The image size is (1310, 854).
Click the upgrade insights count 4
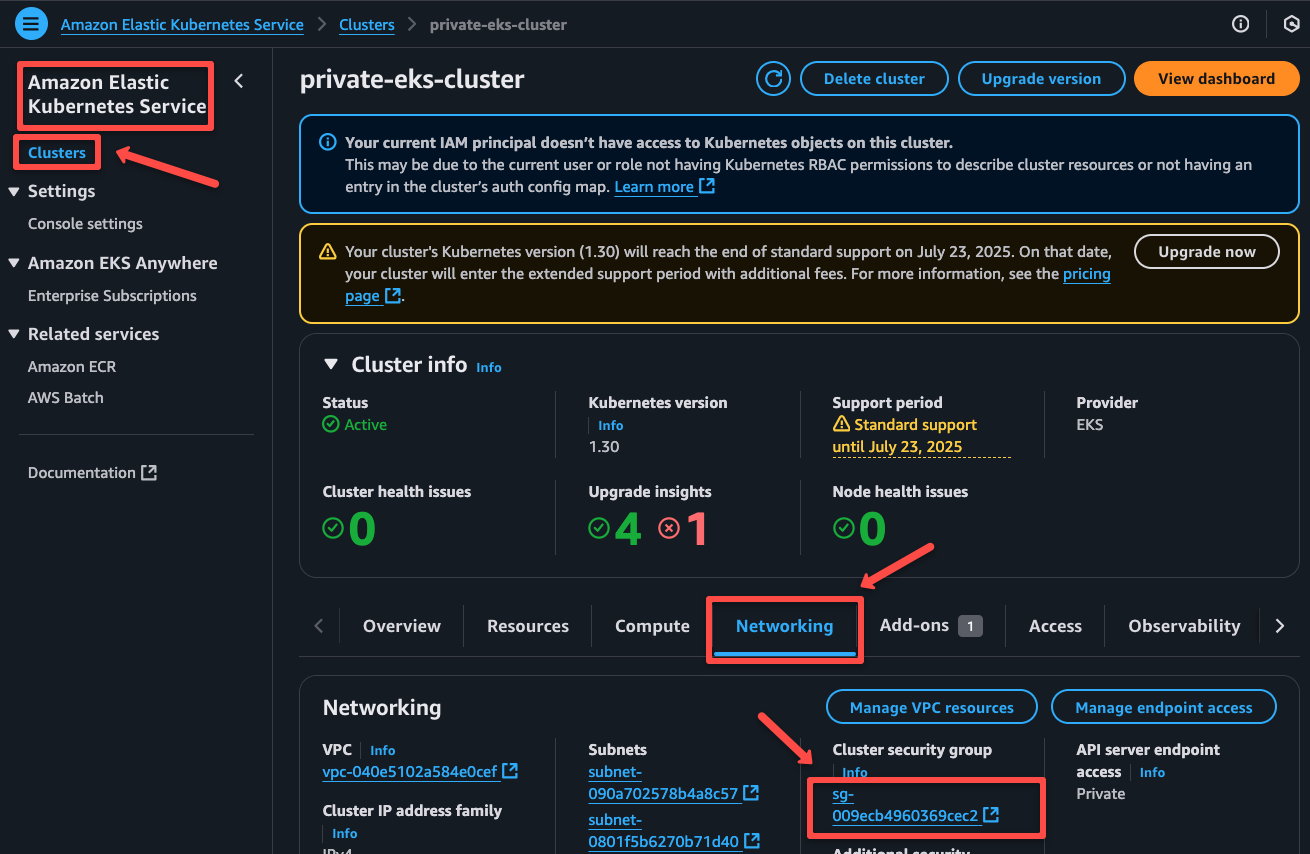coord(627,529)
